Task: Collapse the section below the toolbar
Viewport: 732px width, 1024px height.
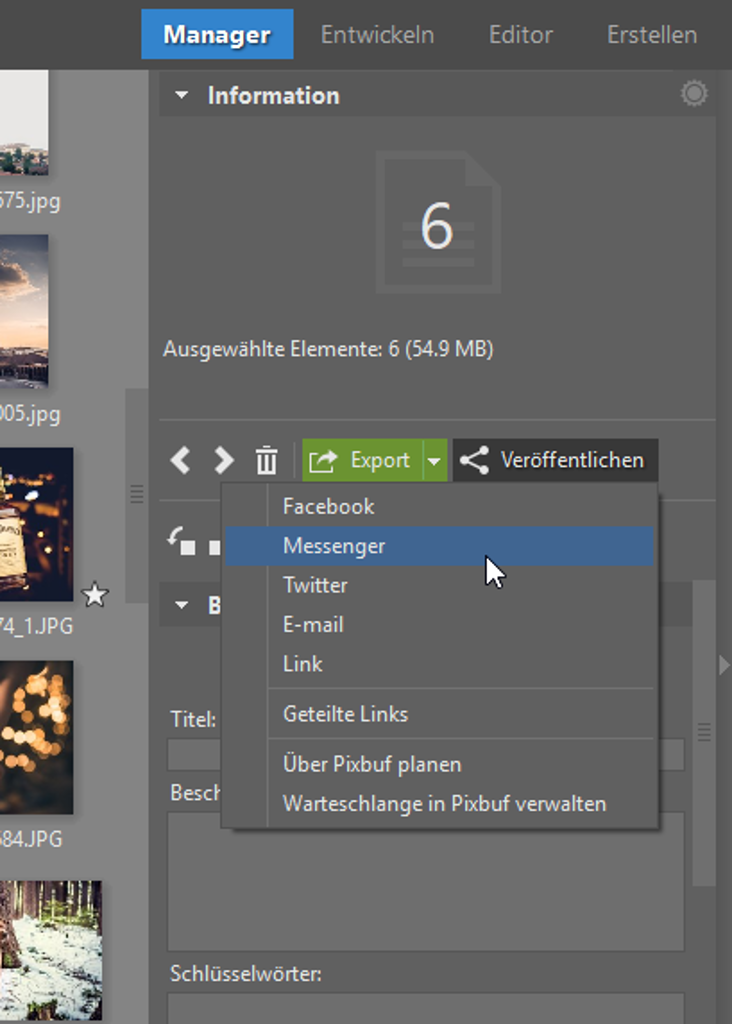Action: click(x=182, y=605)
